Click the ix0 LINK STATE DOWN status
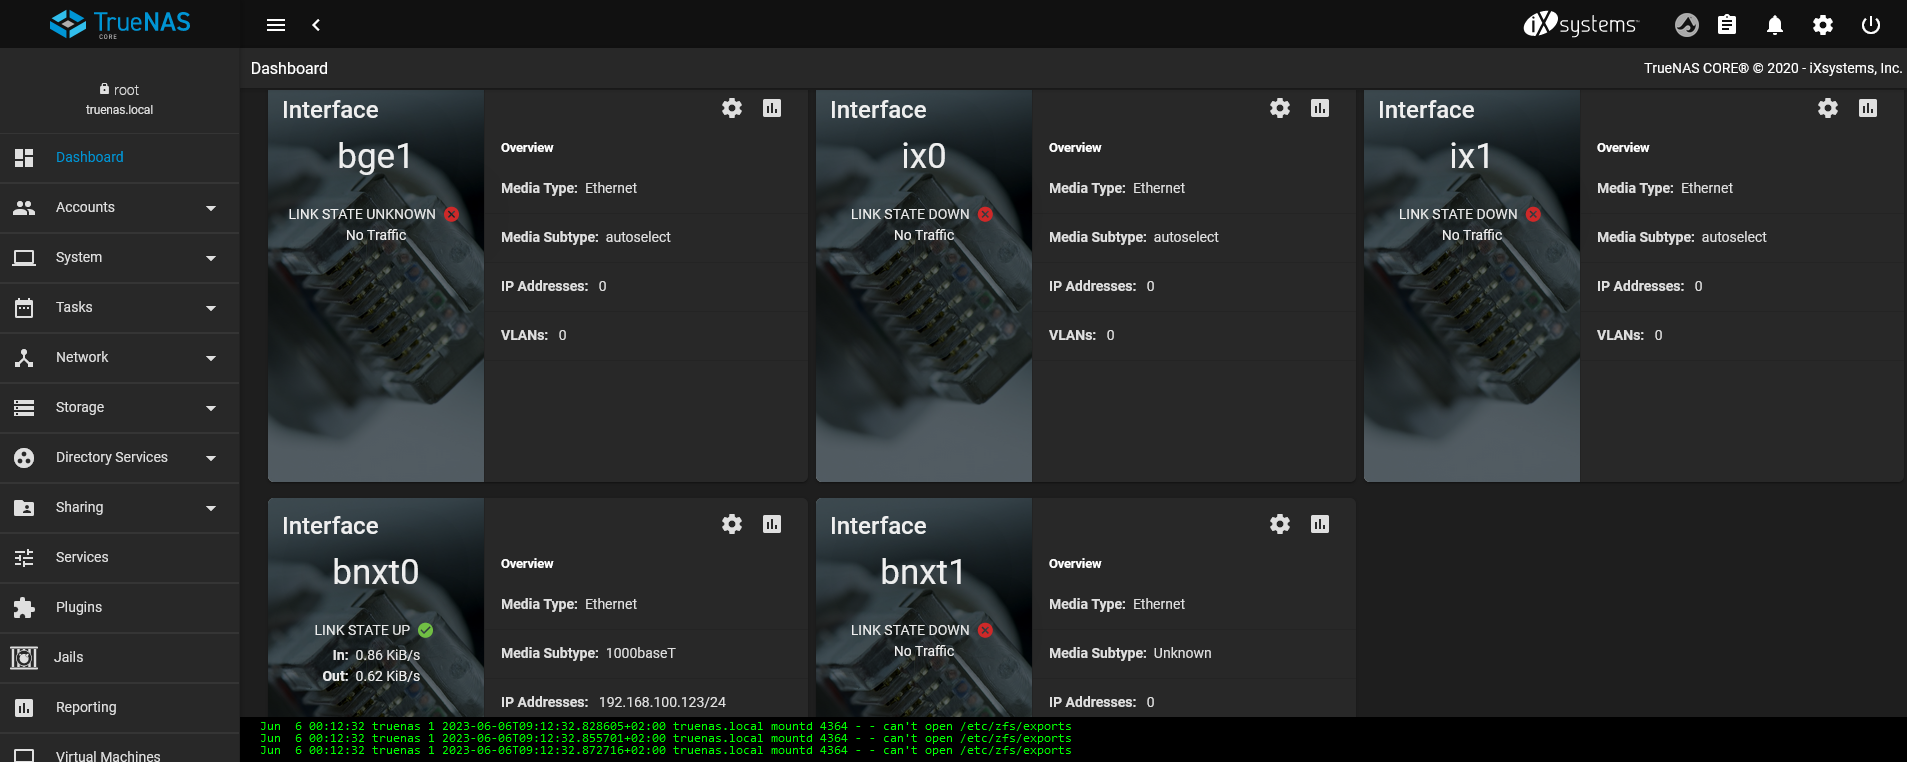 pyautogui.click(x=921, y=214)
